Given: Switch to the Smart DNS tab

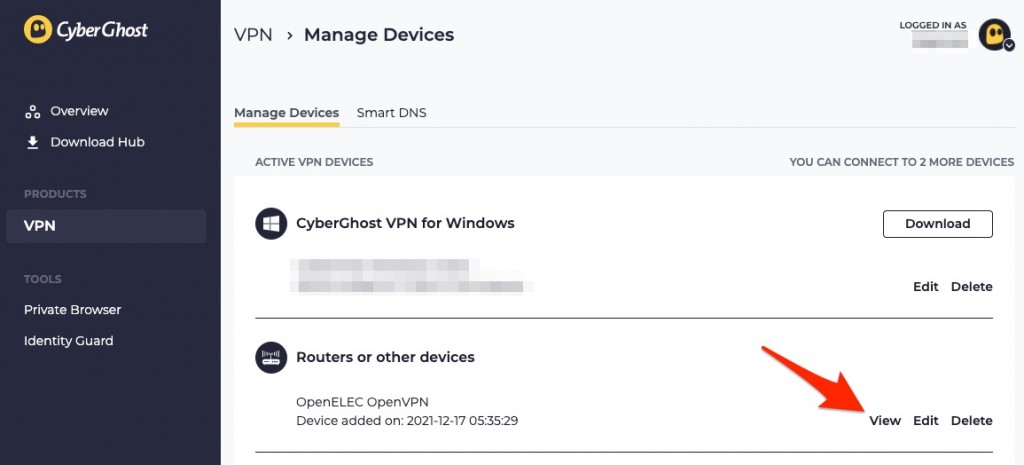Looking at the screenshot, I should (x=391, y=112).
